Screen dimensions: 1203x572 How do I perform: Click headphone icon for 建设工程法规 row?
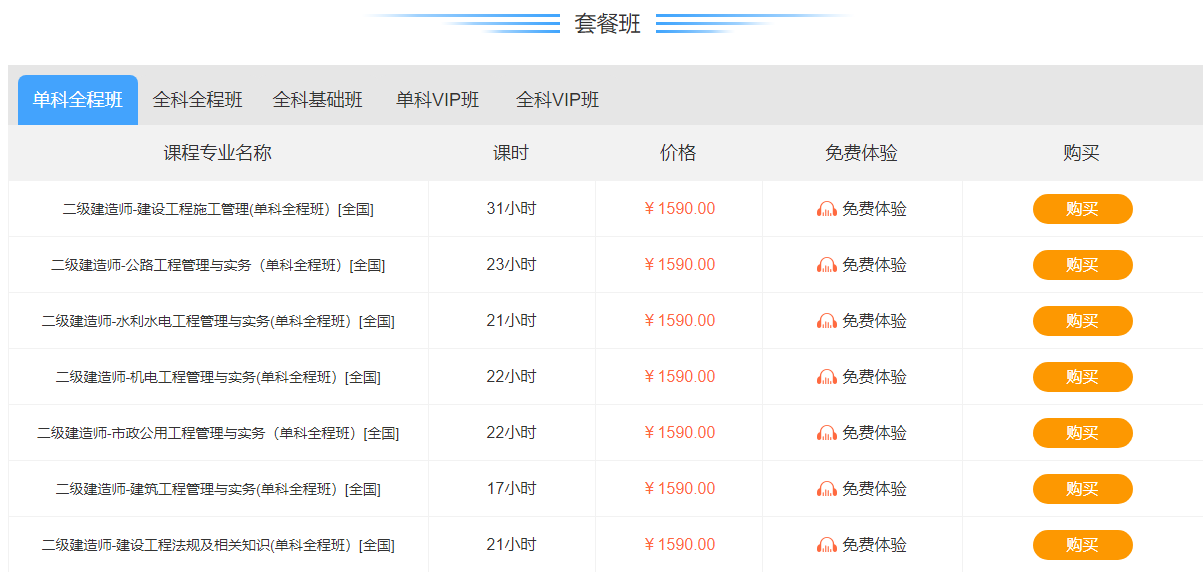pyautogui.click(x=827, y=545)
